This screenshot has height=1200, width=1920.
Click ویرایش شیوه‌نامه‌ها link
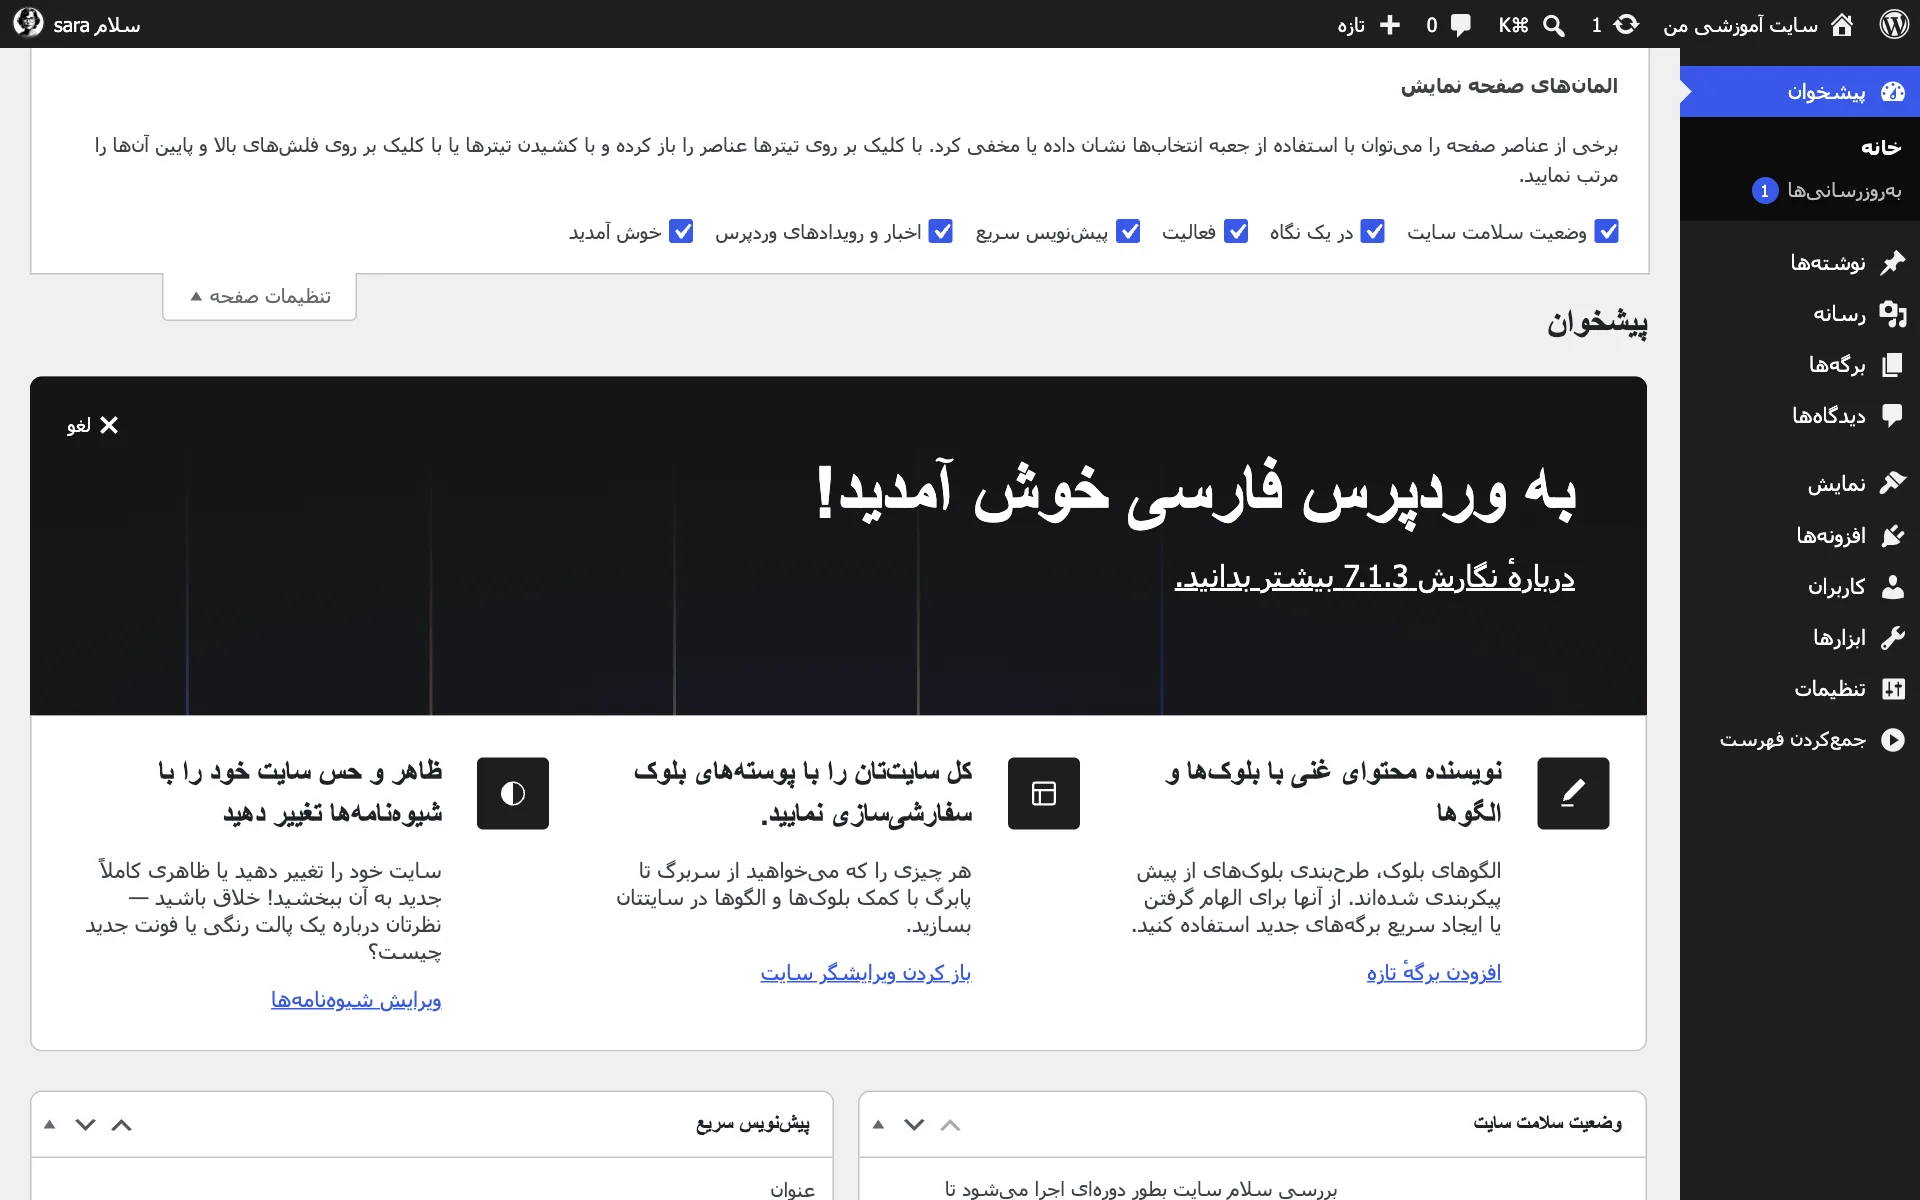tap(356, 1000)
